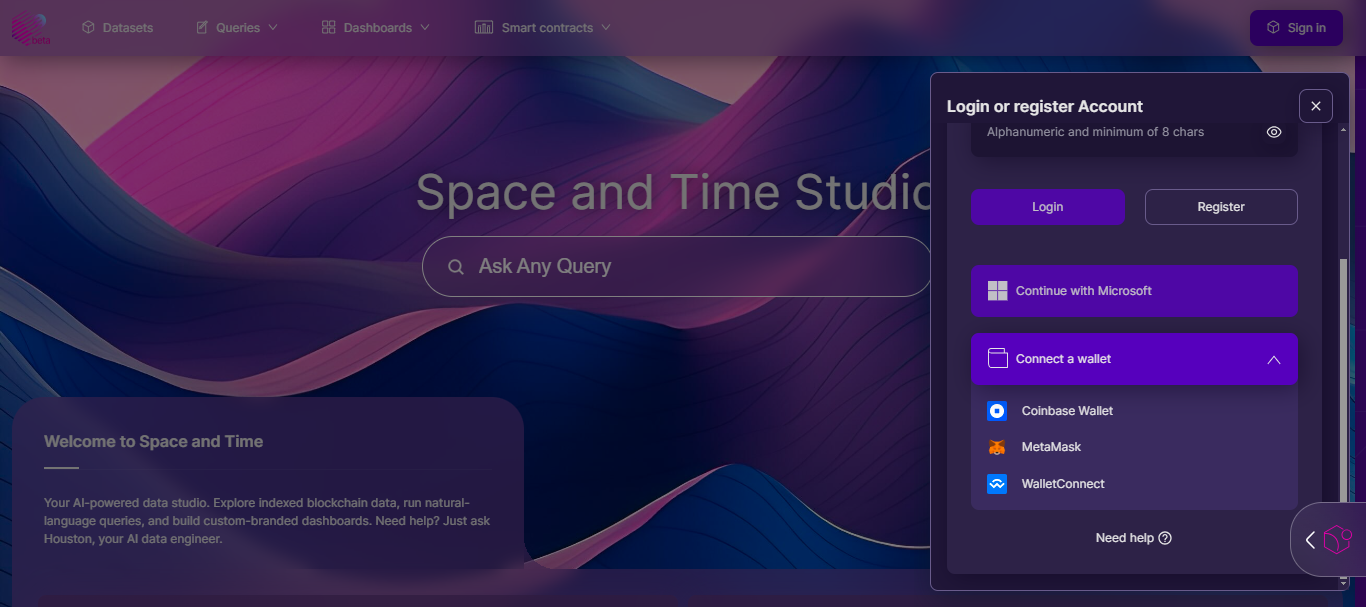Viewport: 1366px width, 607px height.
Task: Click the Welcome to Space and Time heading
Action: point(153,441)
